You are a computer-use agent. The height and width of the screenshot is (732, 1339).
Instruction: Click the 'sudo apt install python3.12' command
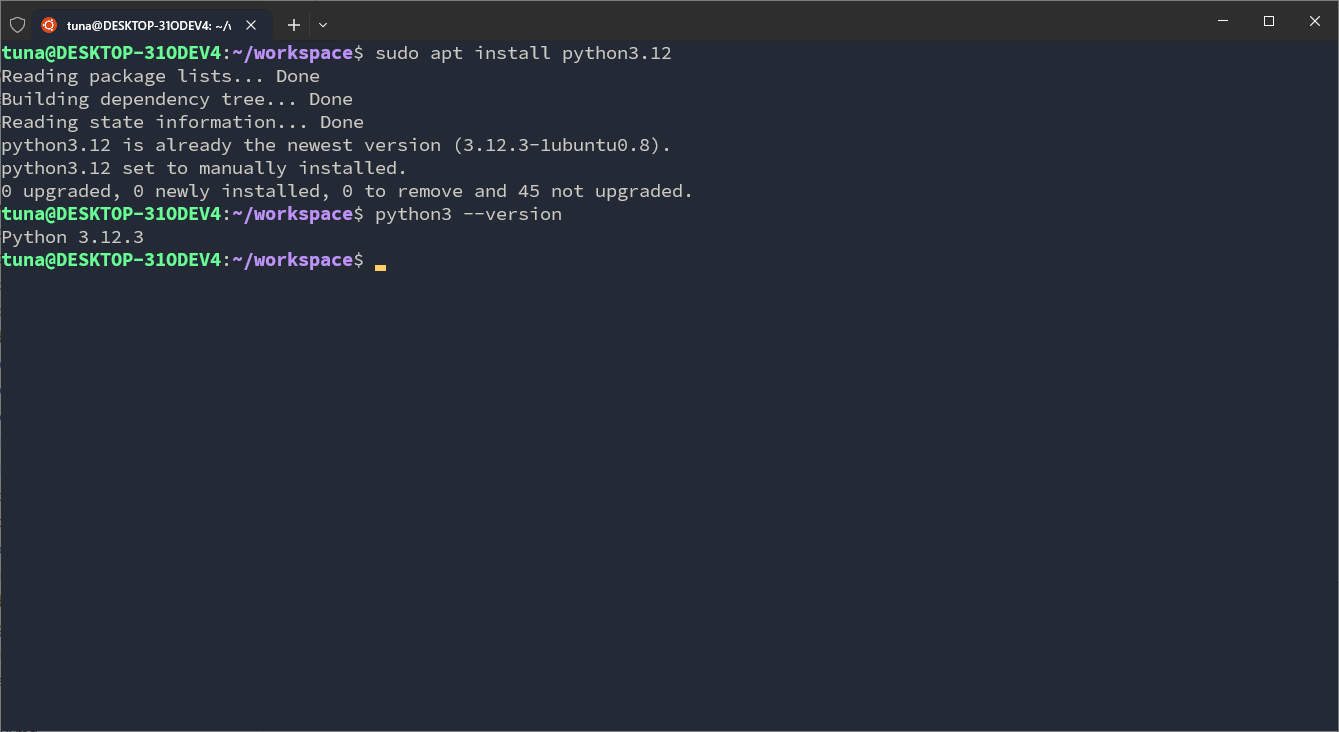tap(523, 53)
